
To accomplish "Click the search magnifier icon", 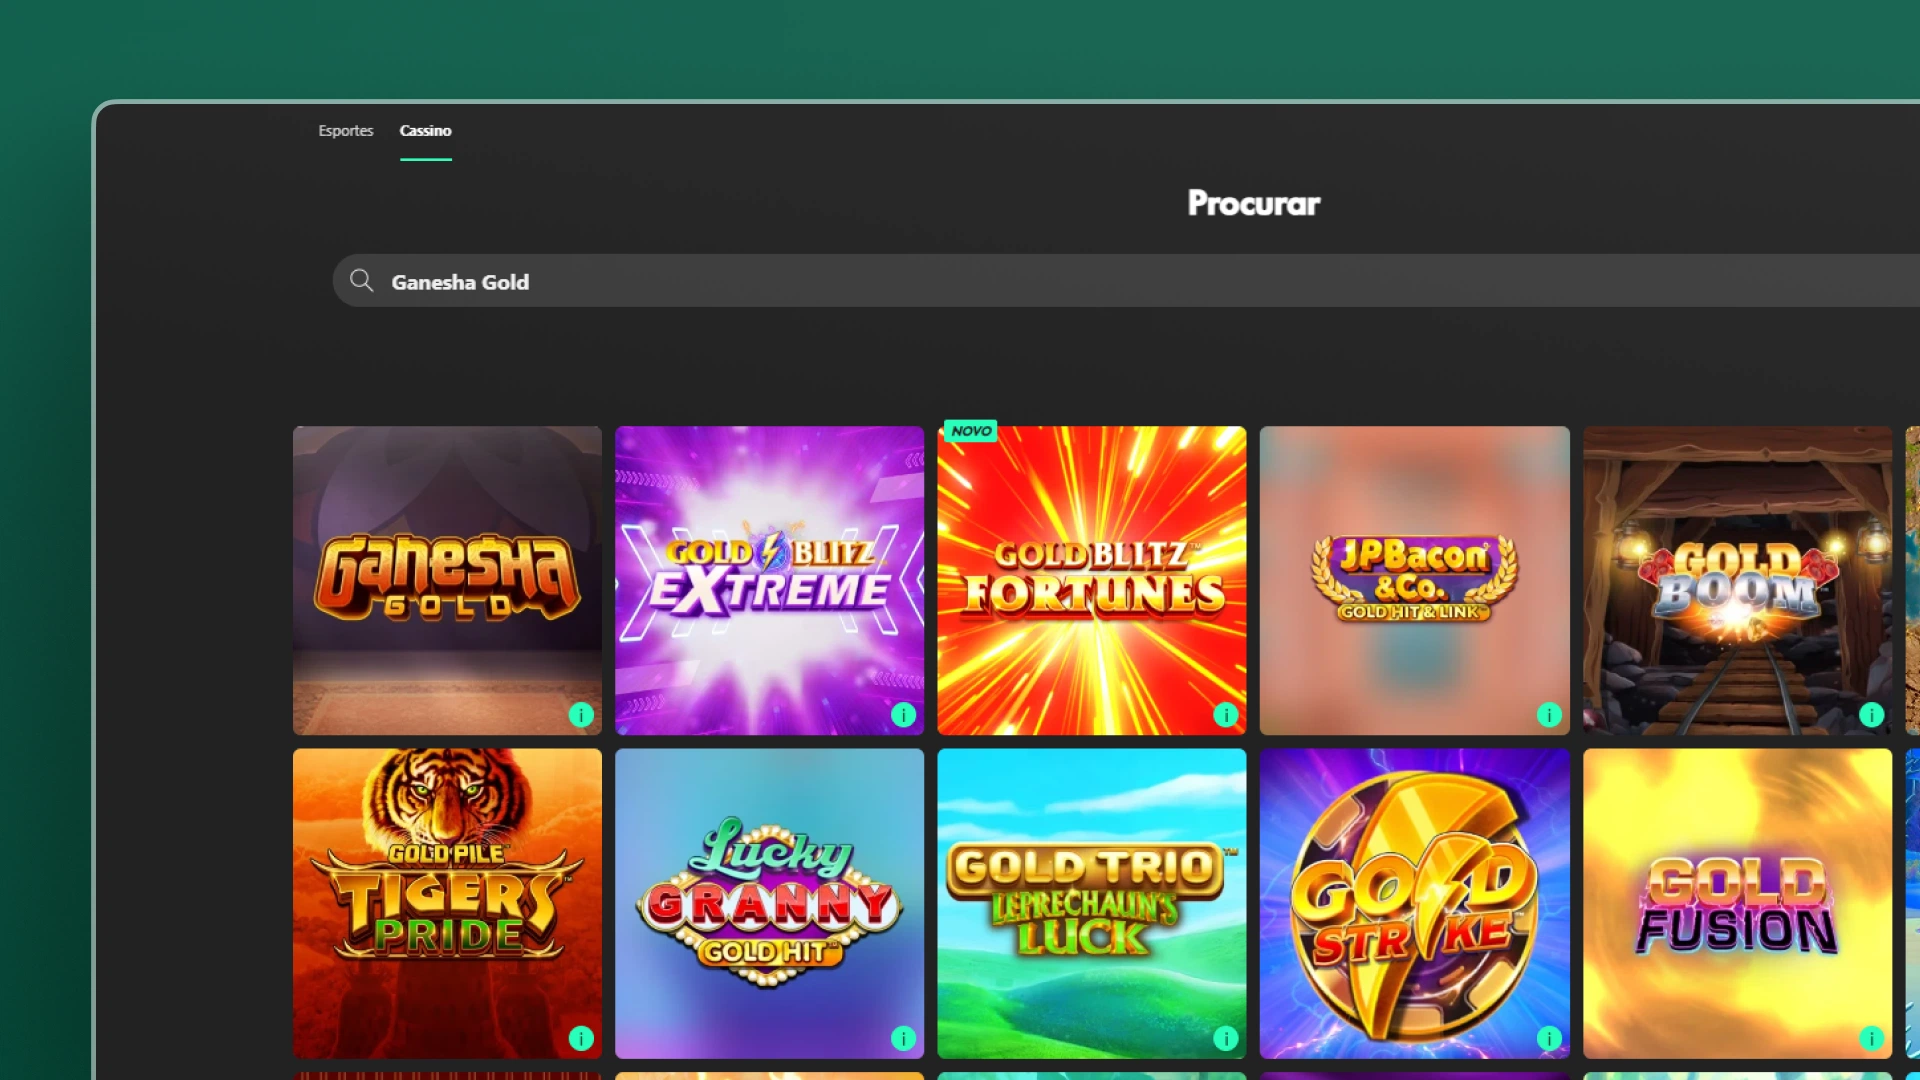I will 362,281.
